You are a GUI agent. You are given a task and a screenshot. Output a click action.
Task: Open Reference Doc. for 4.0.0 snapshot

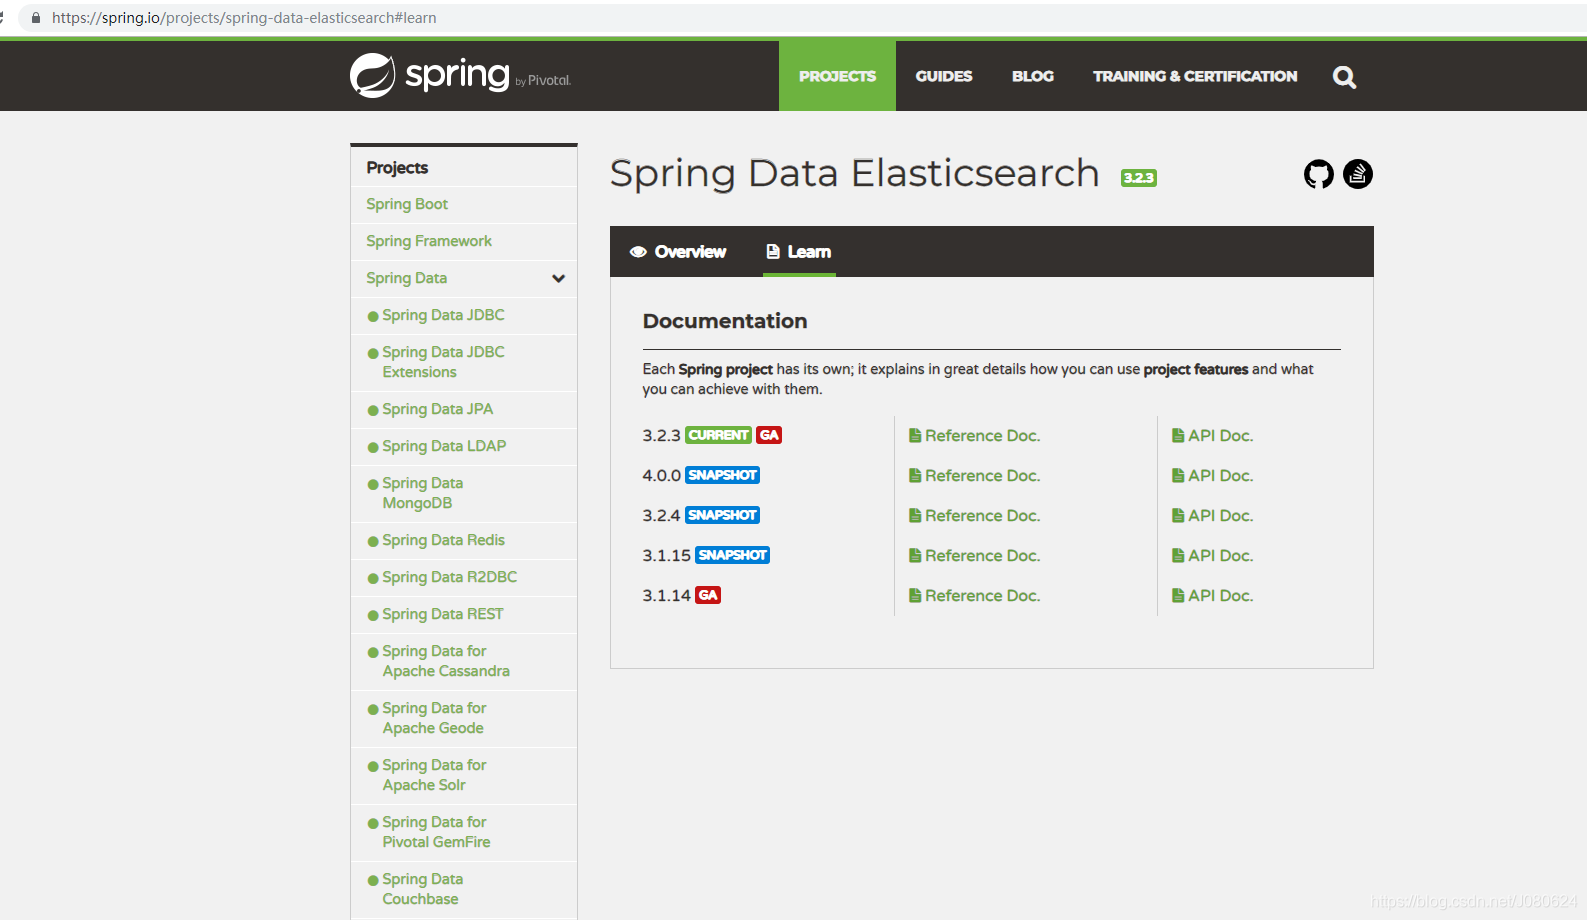974,476
